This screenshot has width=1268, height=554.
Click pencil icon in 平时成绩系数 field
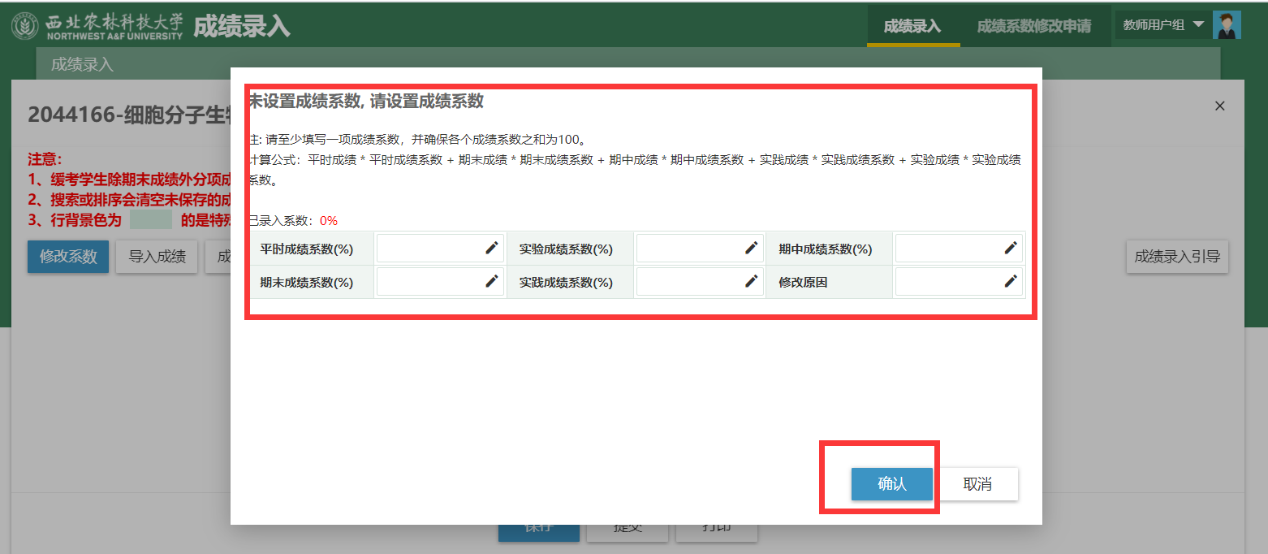pos(491,248)
